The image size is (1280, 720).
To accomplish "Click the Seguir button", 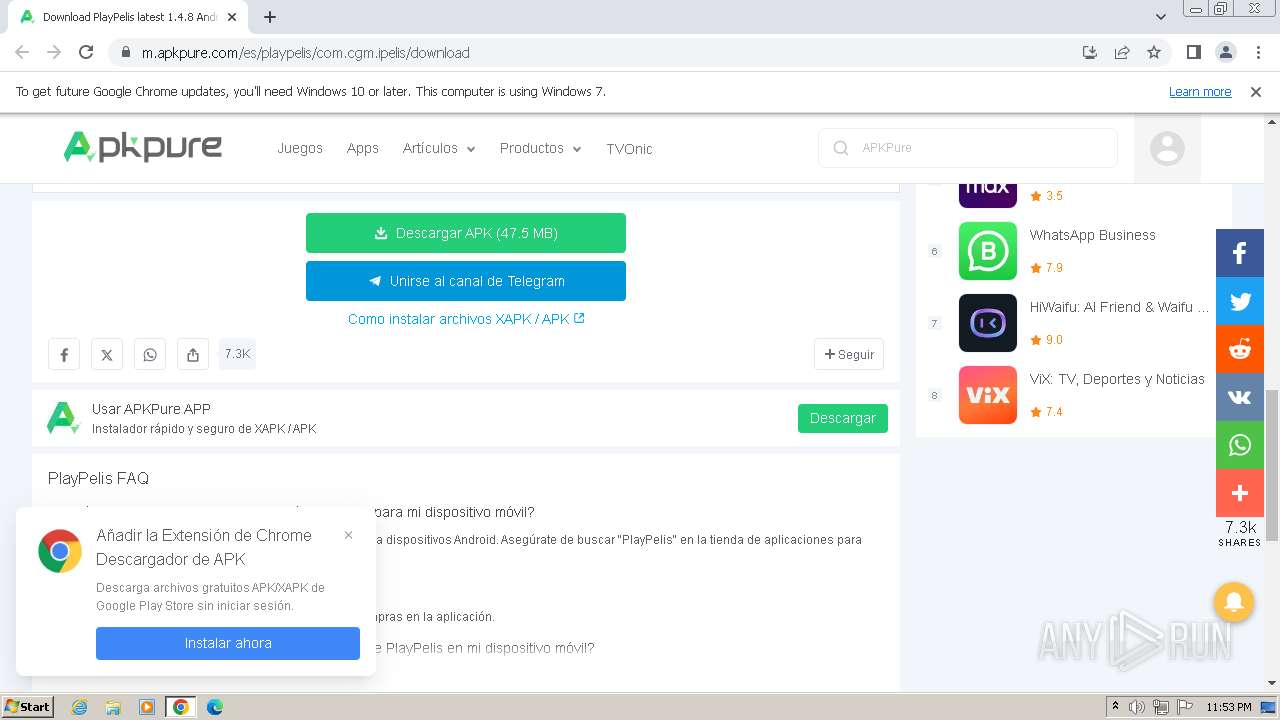I will click(849, 354).
